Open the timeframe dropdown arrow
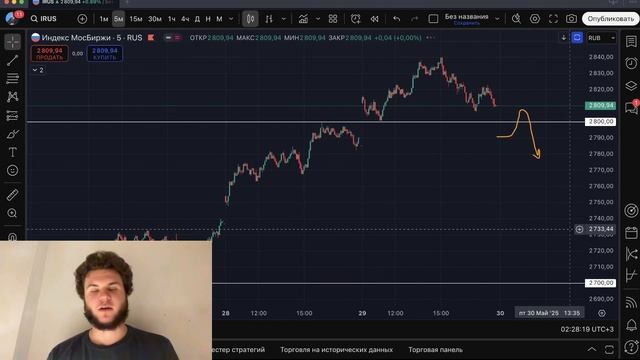 point(231,19)
